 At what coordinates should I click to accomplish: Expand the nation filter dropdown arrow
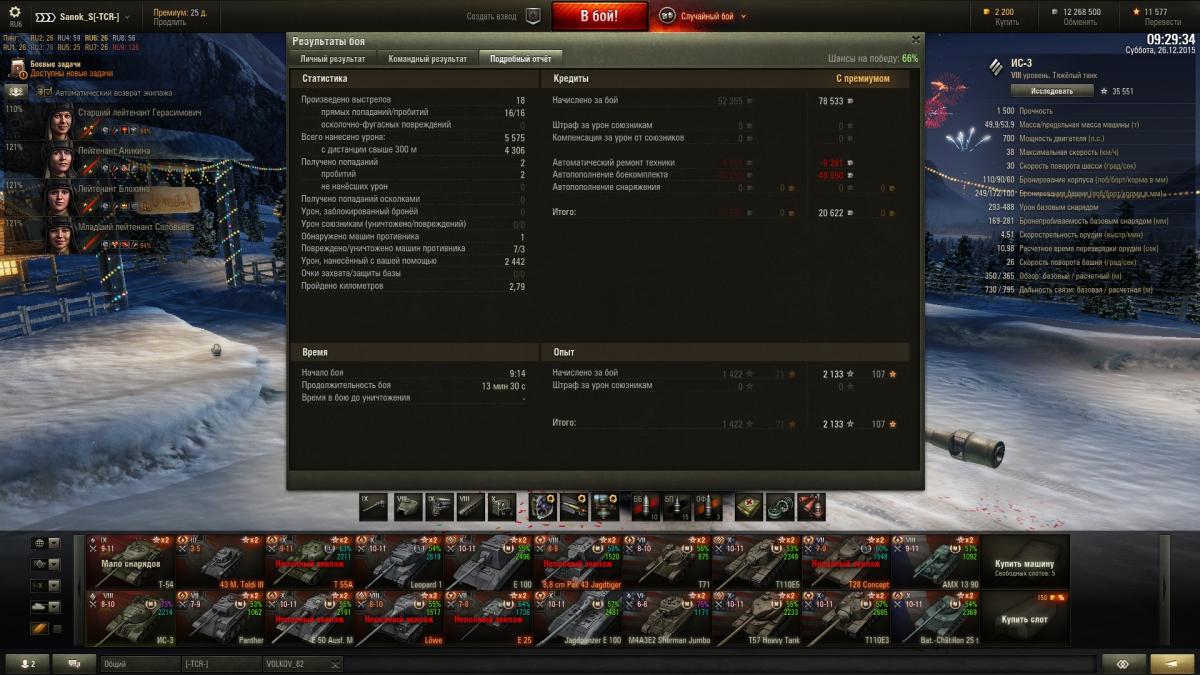tap(54, 543)
